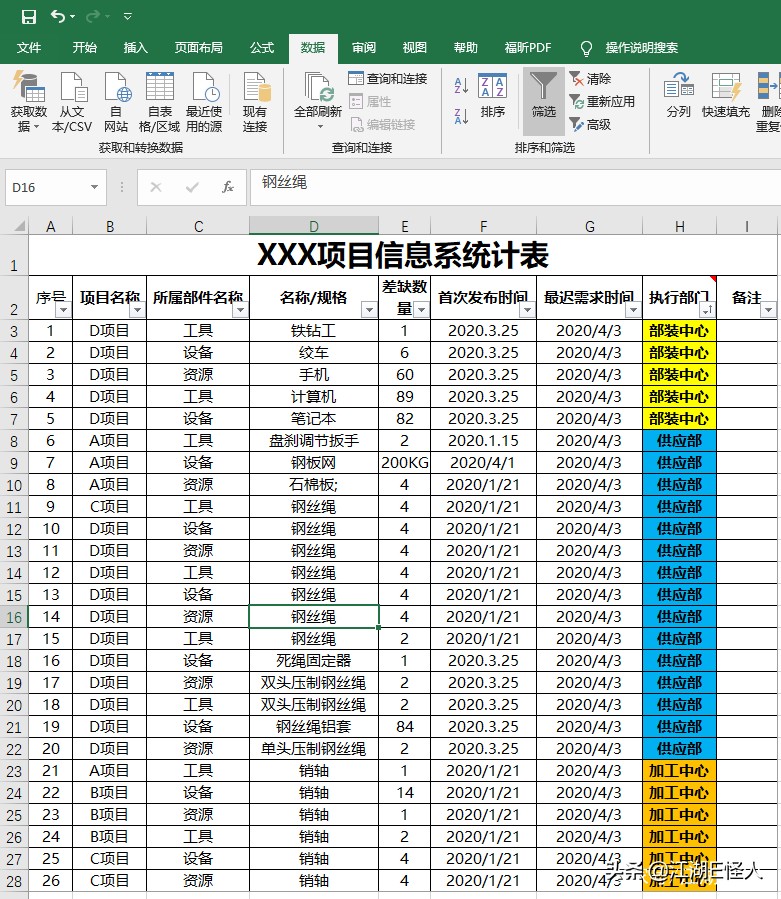Click the insert function fx icon

point(228,187)
